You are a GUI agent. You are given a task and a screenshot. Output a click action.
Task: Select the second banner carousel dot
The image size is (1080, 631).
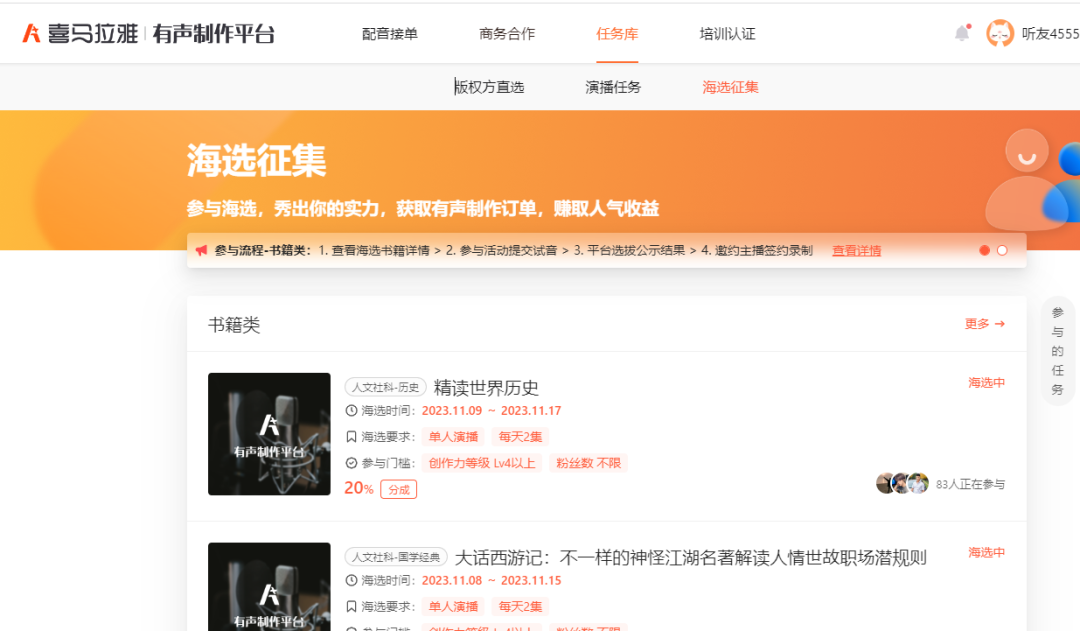[x=1002, y=251]
